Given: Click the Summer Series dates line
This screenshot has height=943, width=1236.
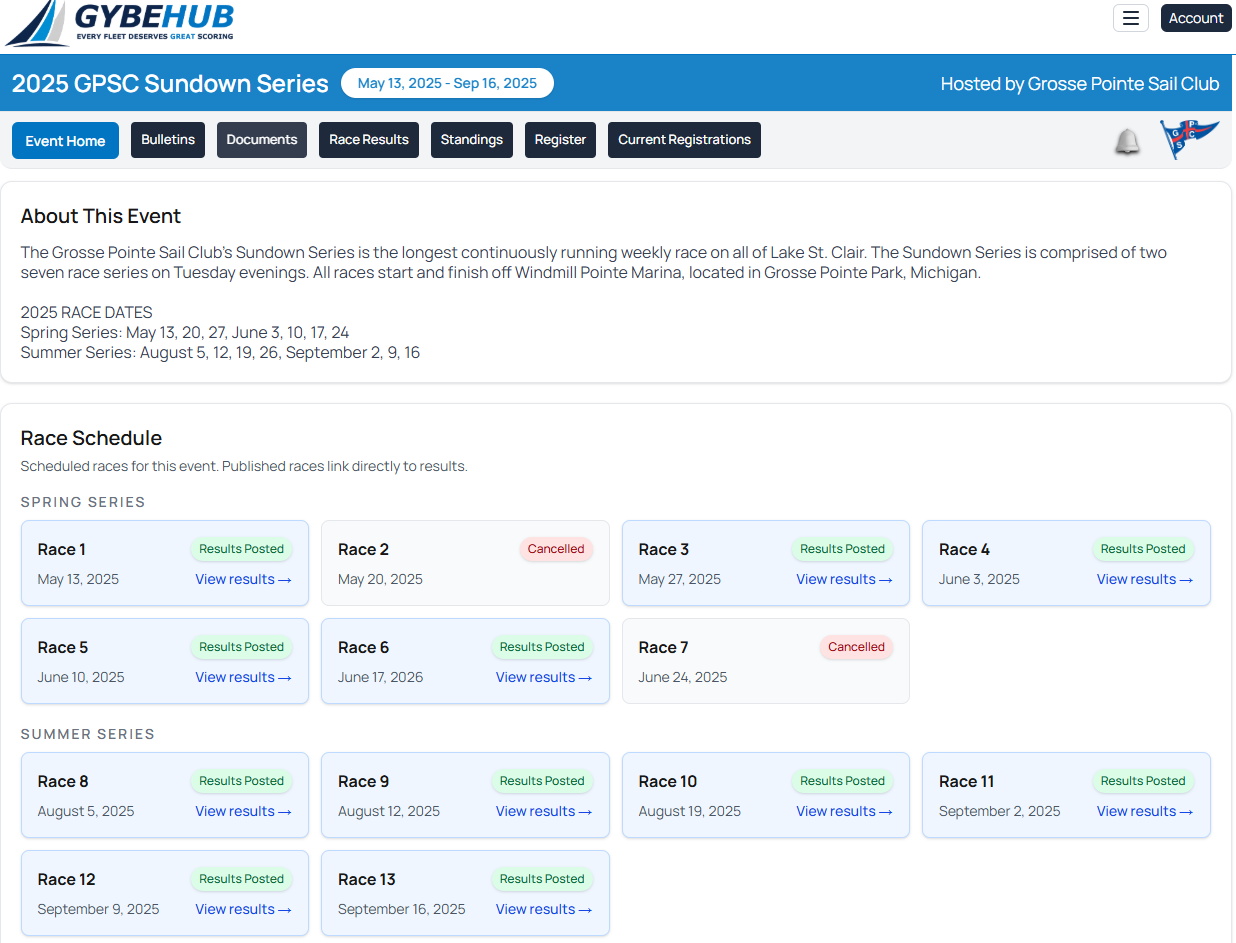Looking at the screenshot, I should [220, 352].
